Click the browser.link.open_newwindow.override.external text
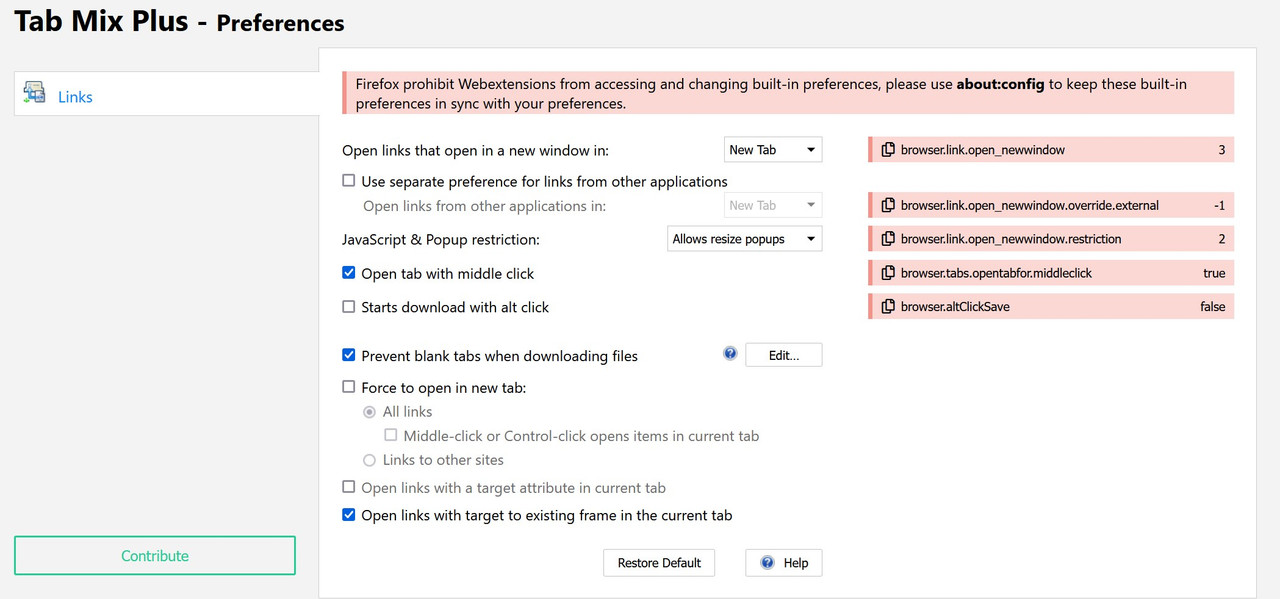The width and height of the screenshot is (1280, 599). [1029, 205]
